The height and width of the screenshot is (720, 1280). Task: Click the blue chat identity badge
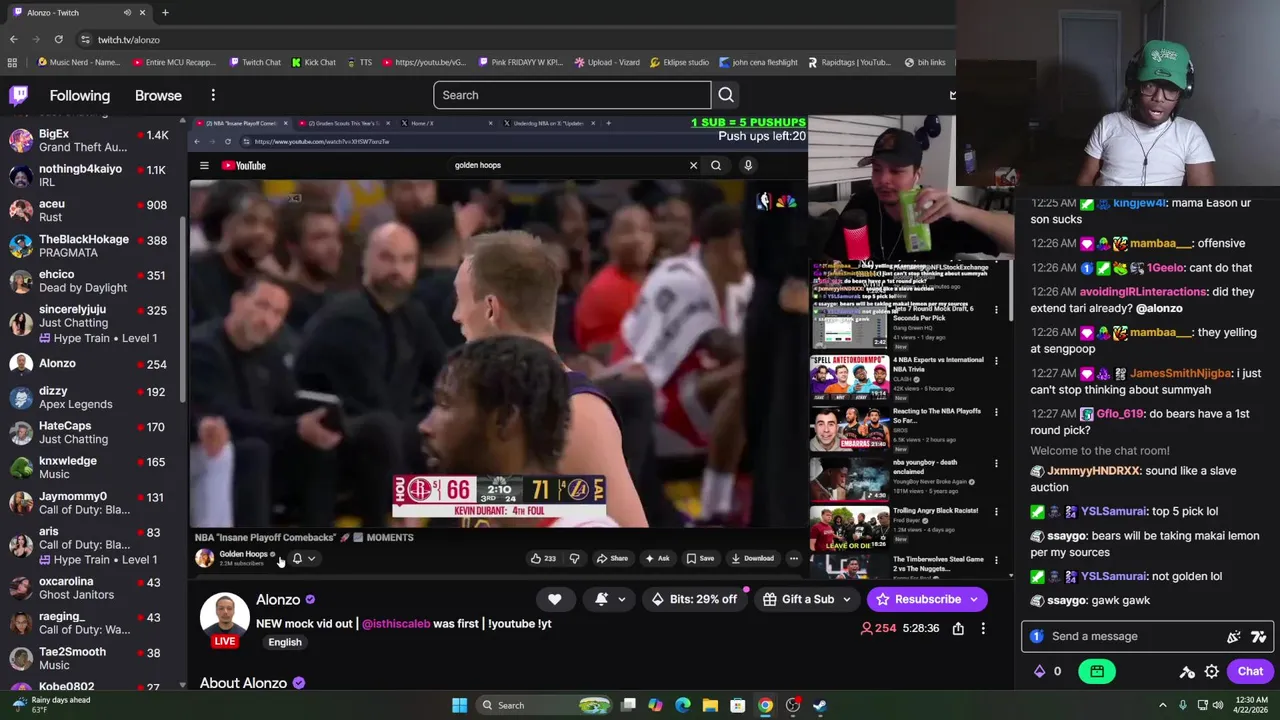click(x=1037, y=636)
